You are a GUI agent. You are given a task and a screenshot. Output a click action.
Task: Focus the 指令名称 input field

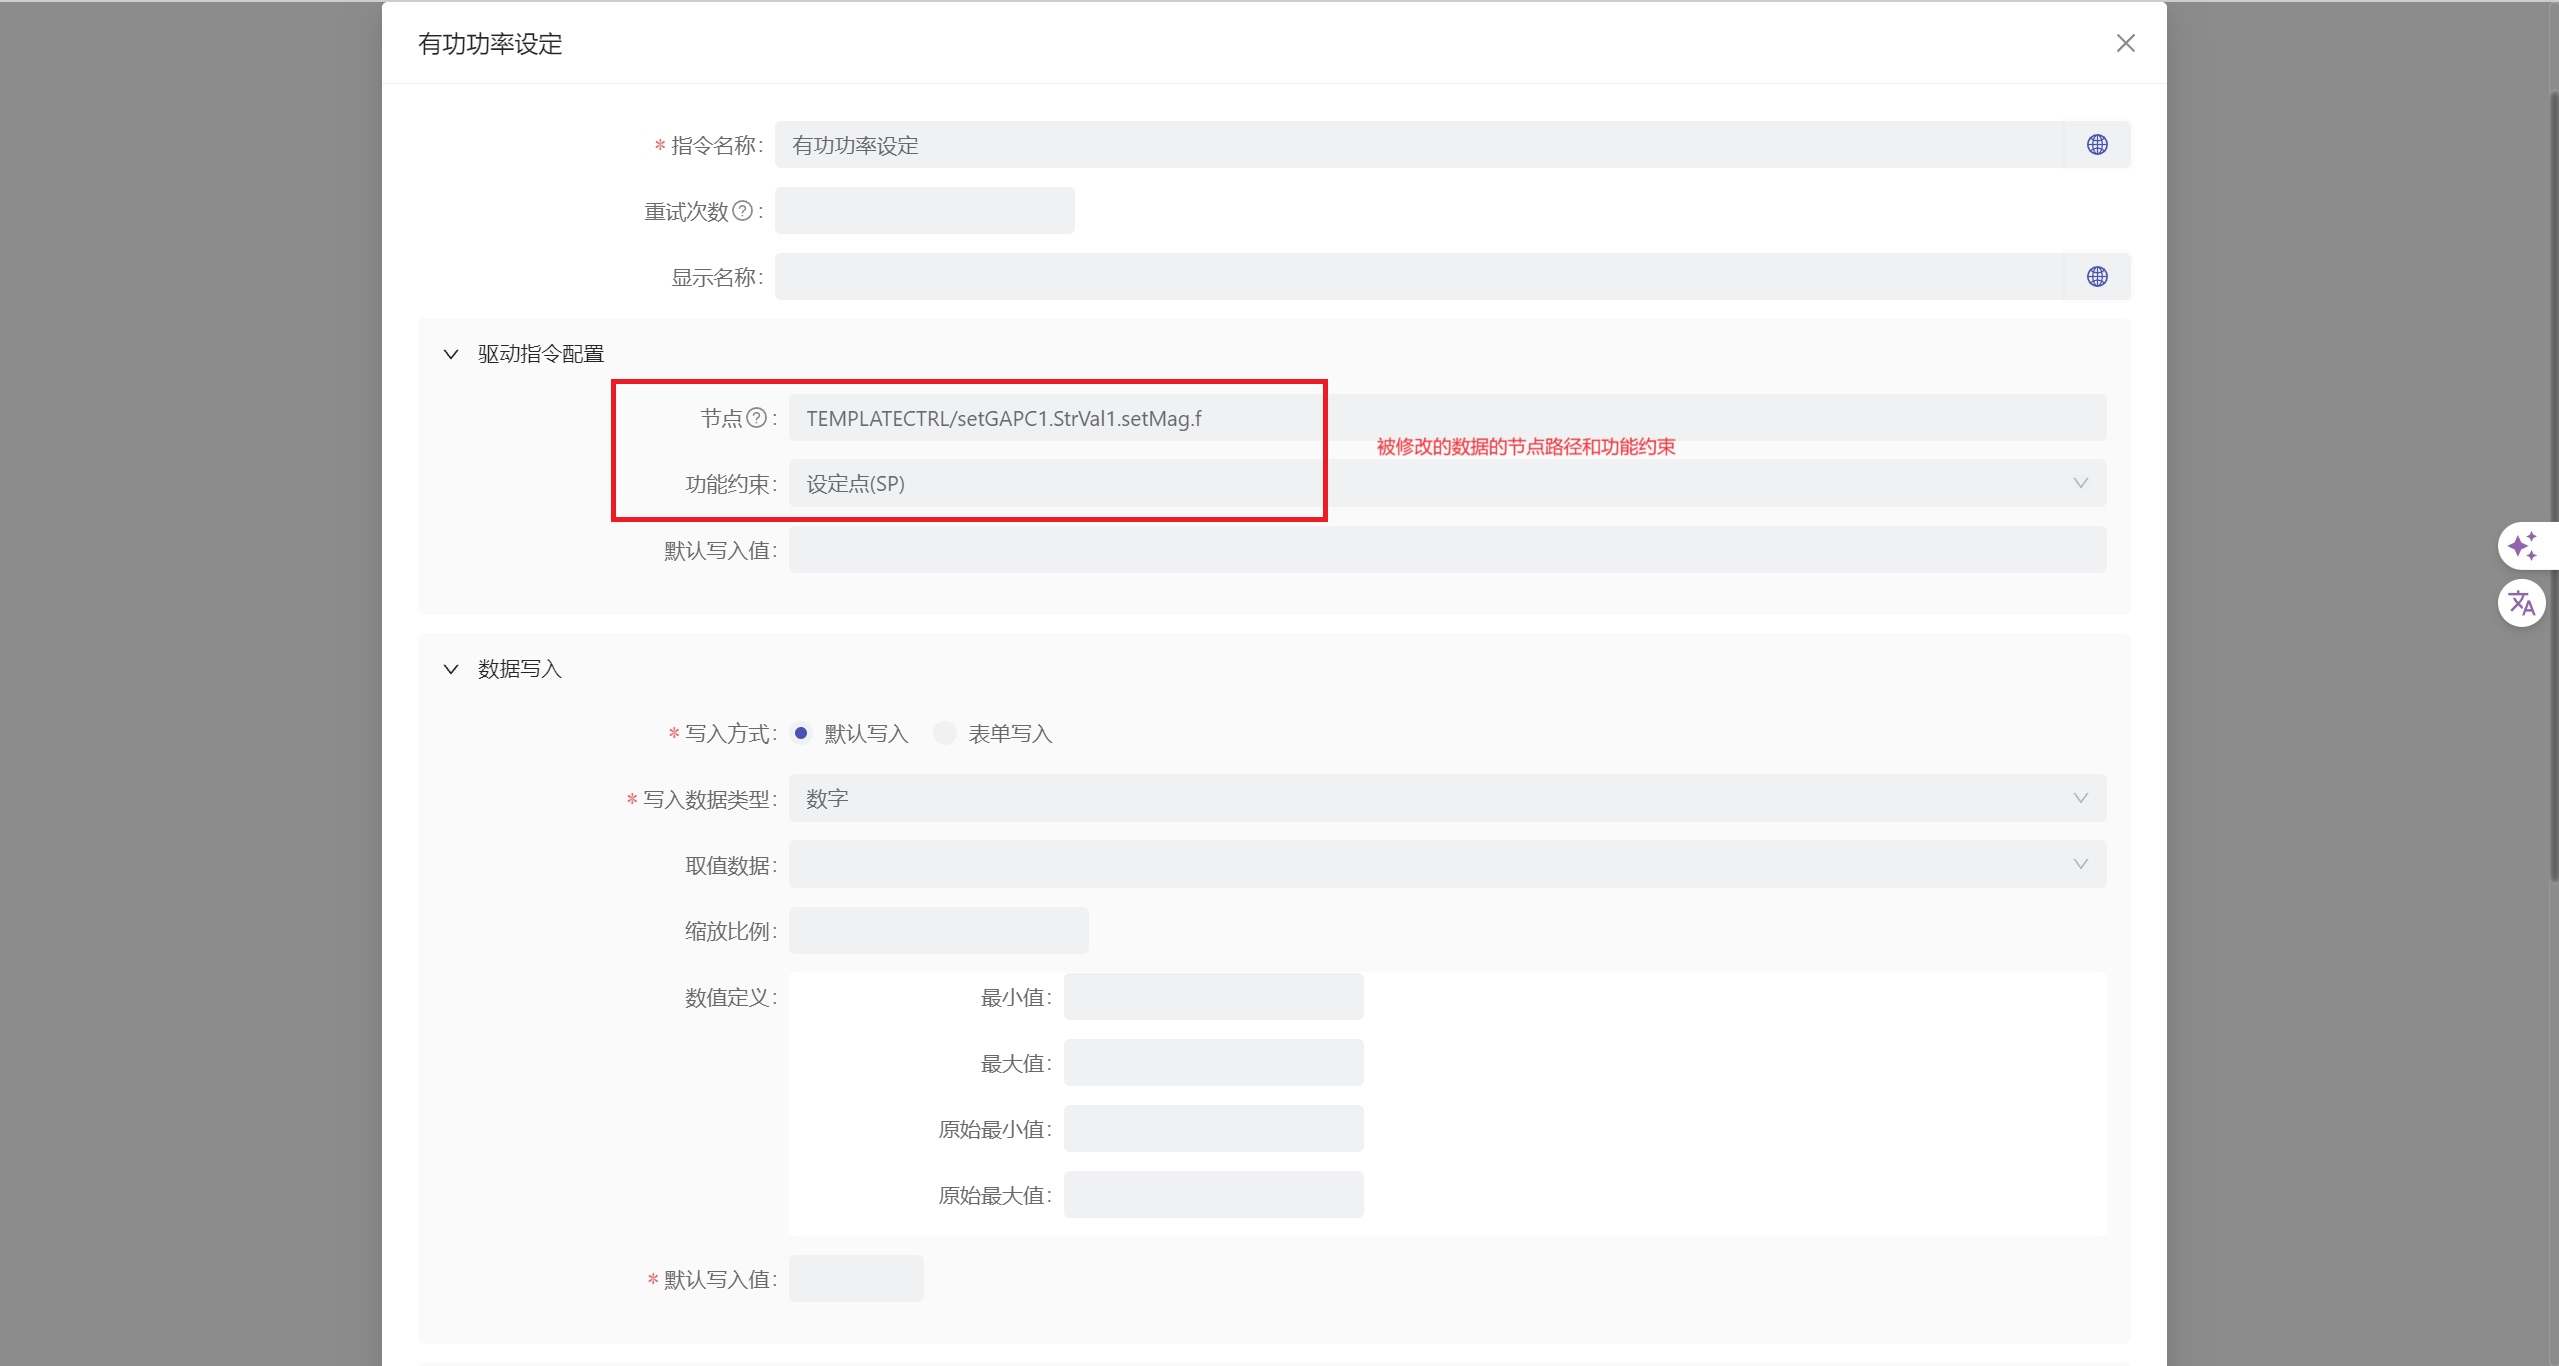coord(1419,145)
